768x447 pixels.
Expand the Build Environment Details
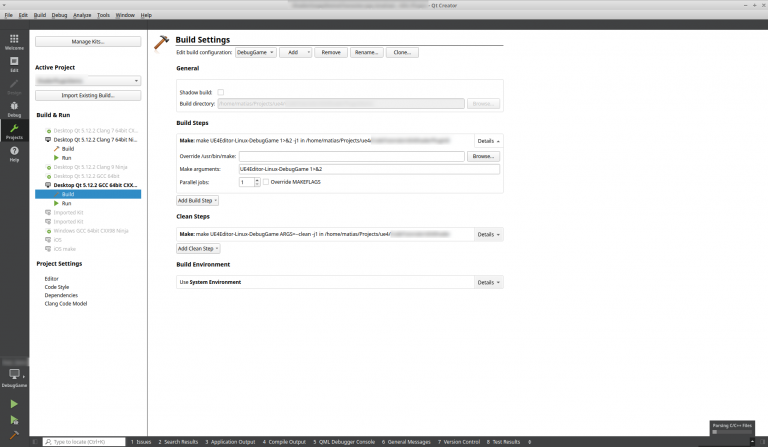(x=488, y=282)
